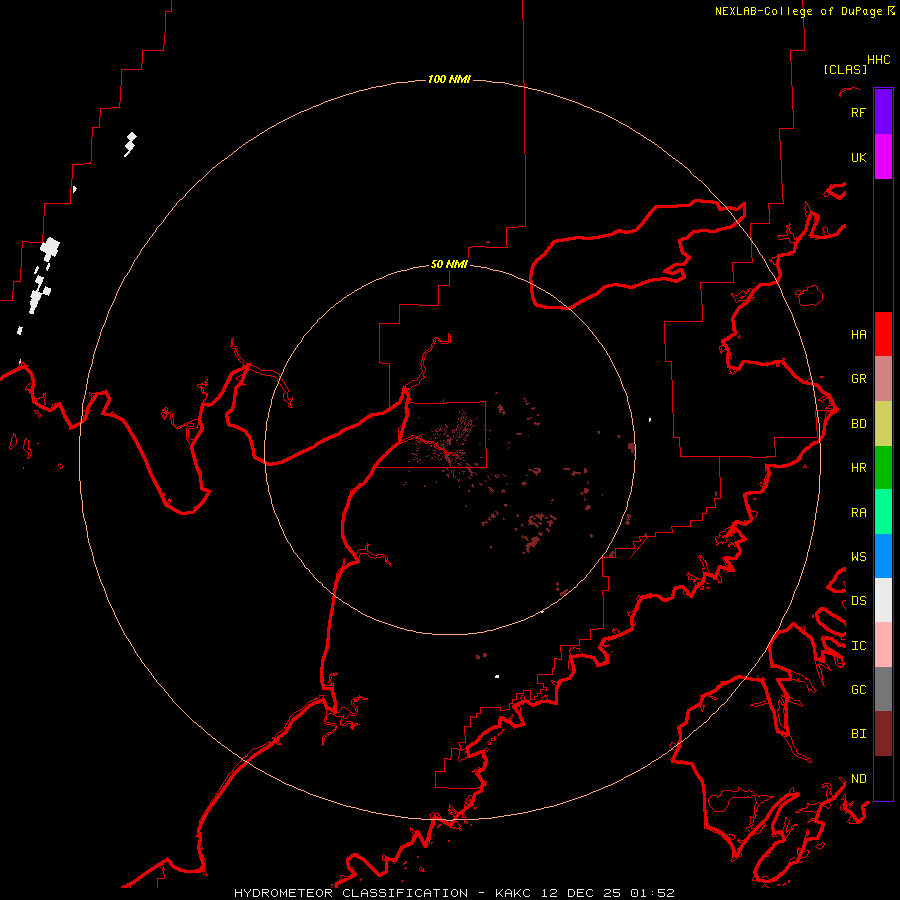The height and width of the screenshot is (900, 900).
Task: Click the HHC product code label
Action: tap(879, 60)
